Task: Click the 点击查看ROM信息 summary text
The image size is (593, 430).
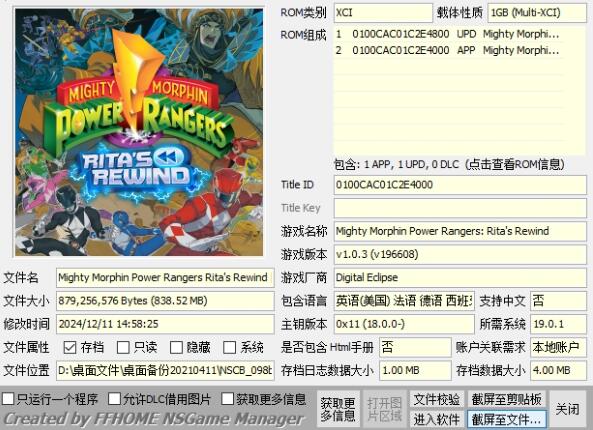Action: 449,165
